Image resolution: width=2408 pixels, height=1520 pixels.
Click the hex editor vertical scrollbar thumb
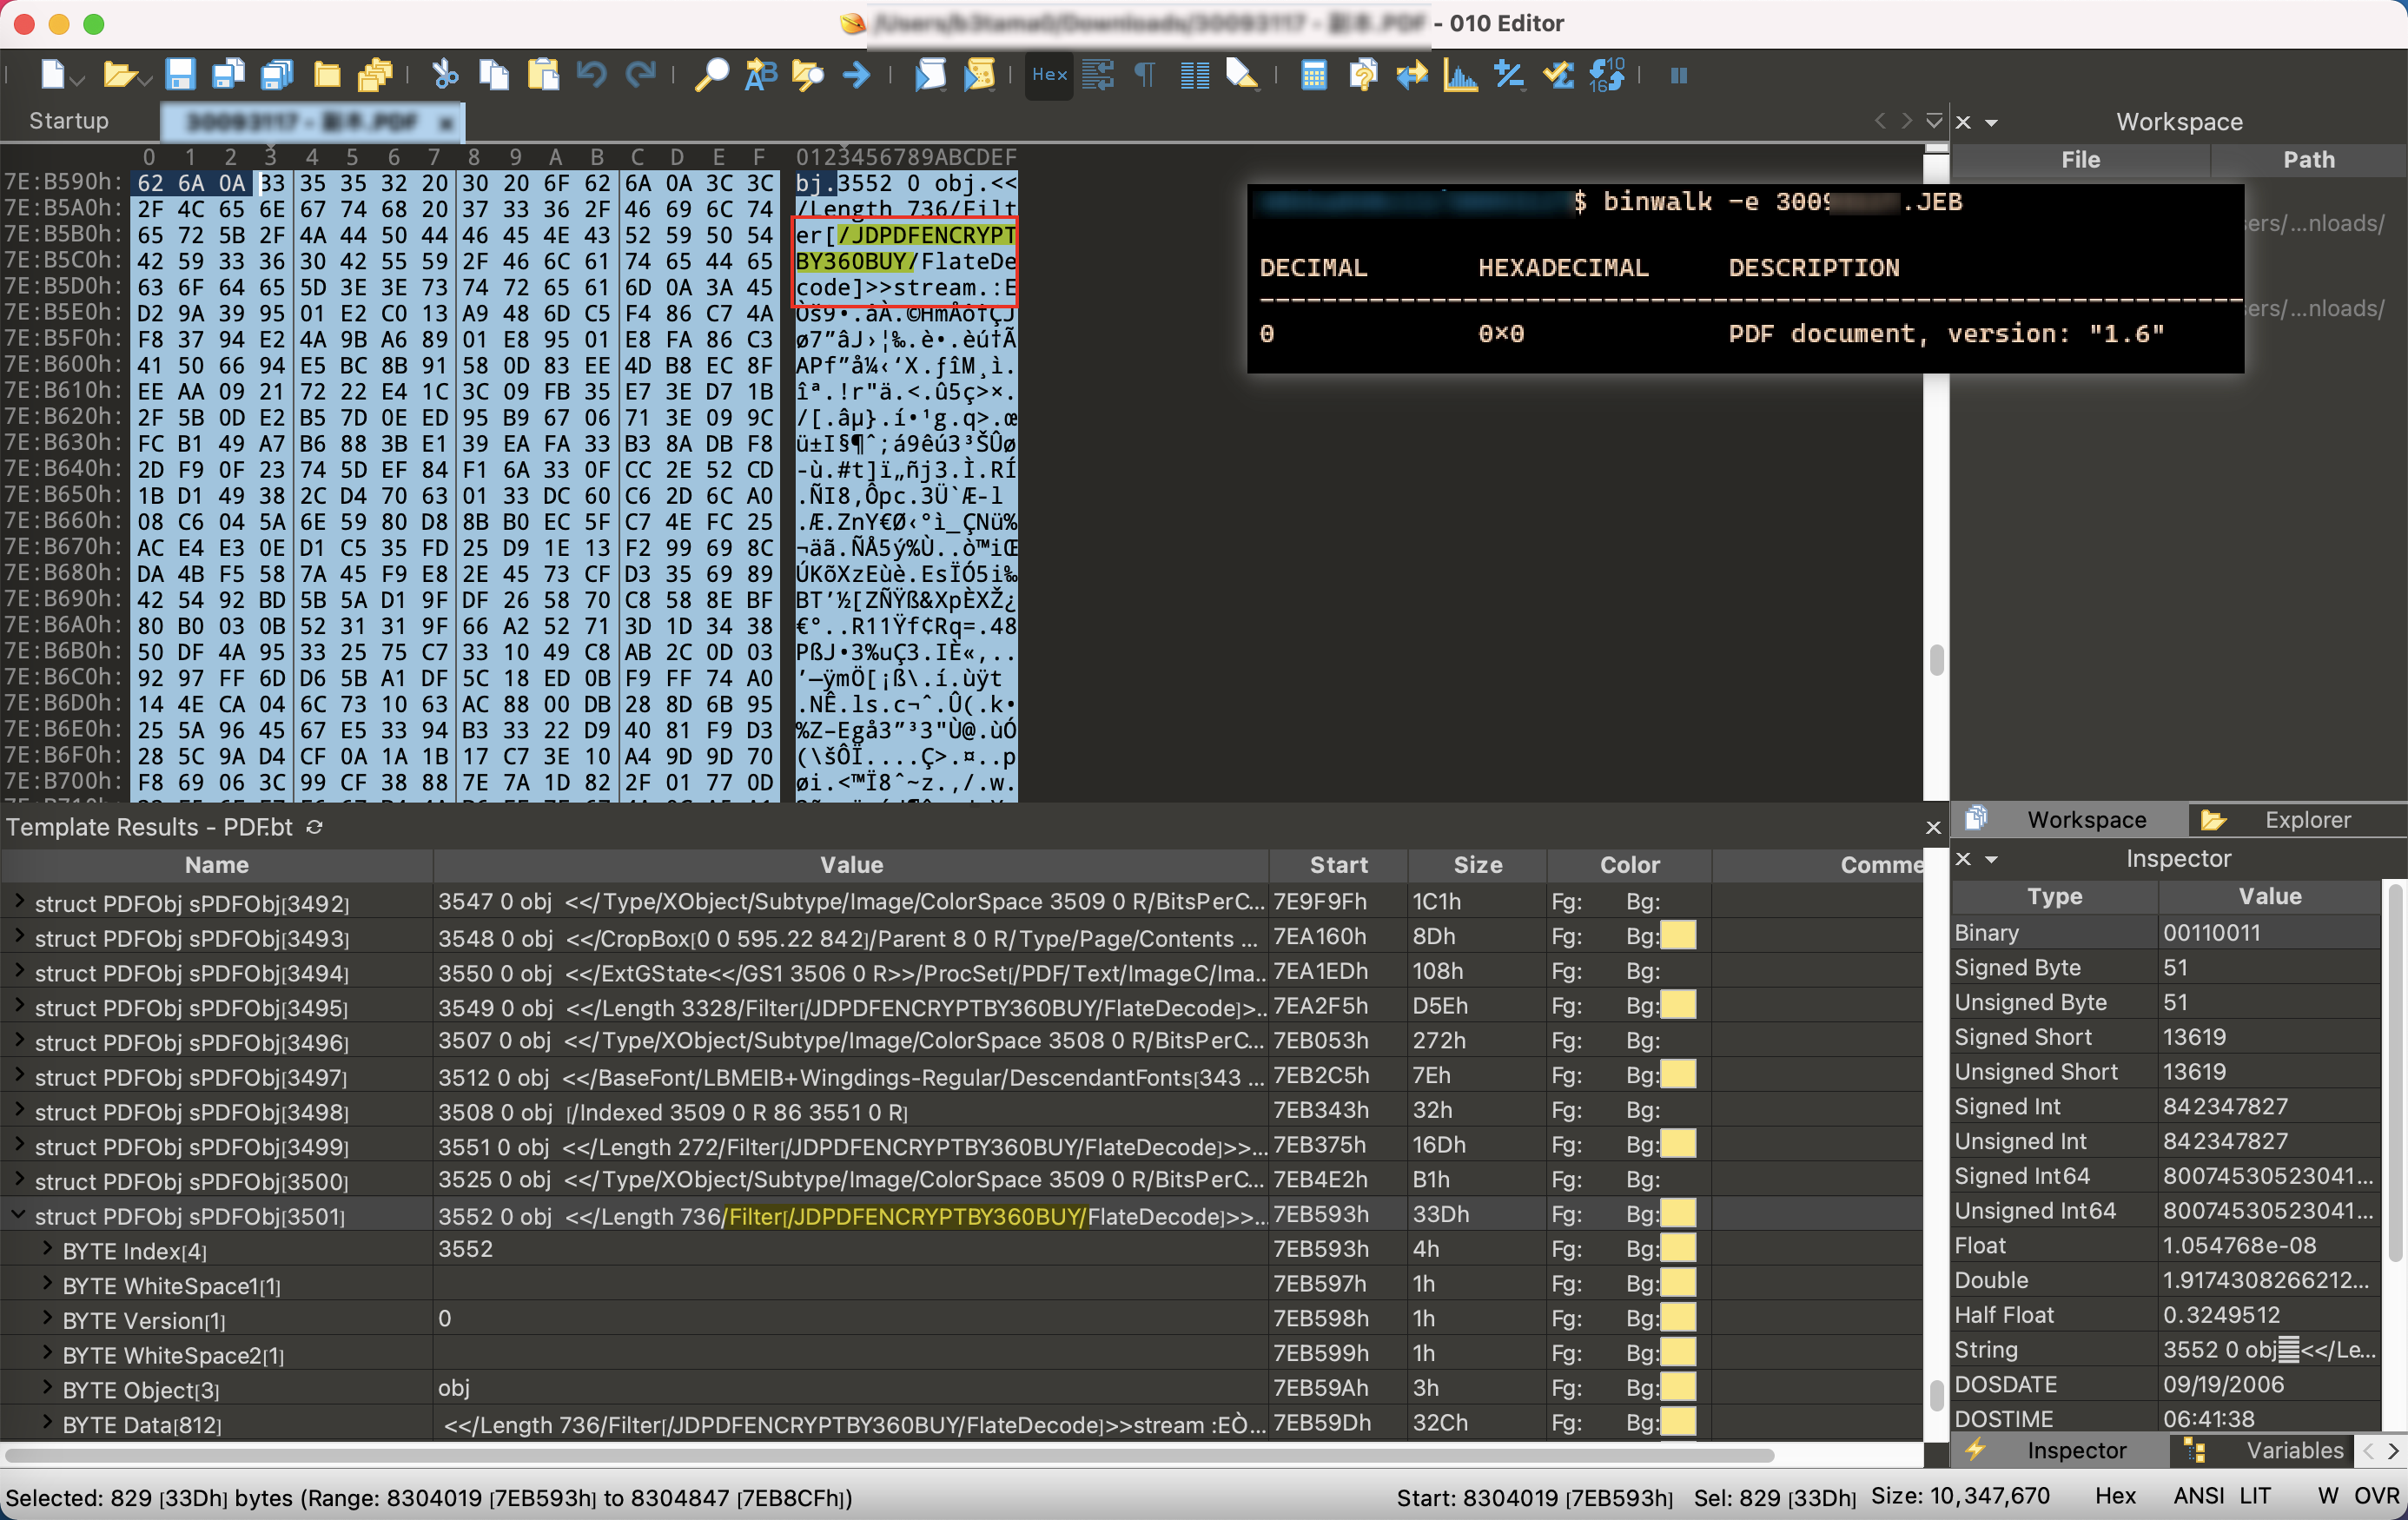[1936, 660]
